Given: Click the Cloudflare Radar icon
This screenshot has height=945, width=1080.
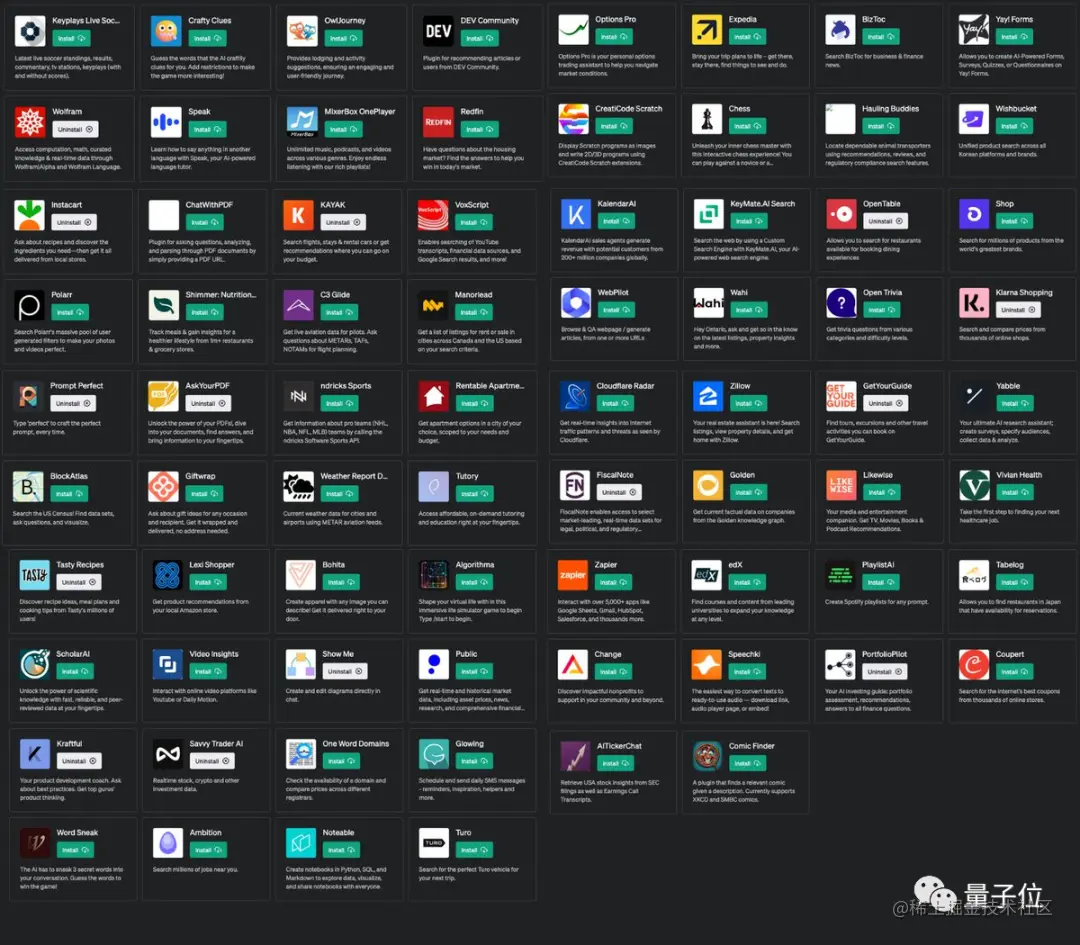Looking at the screenshot, I should click(x=574, y=396).
